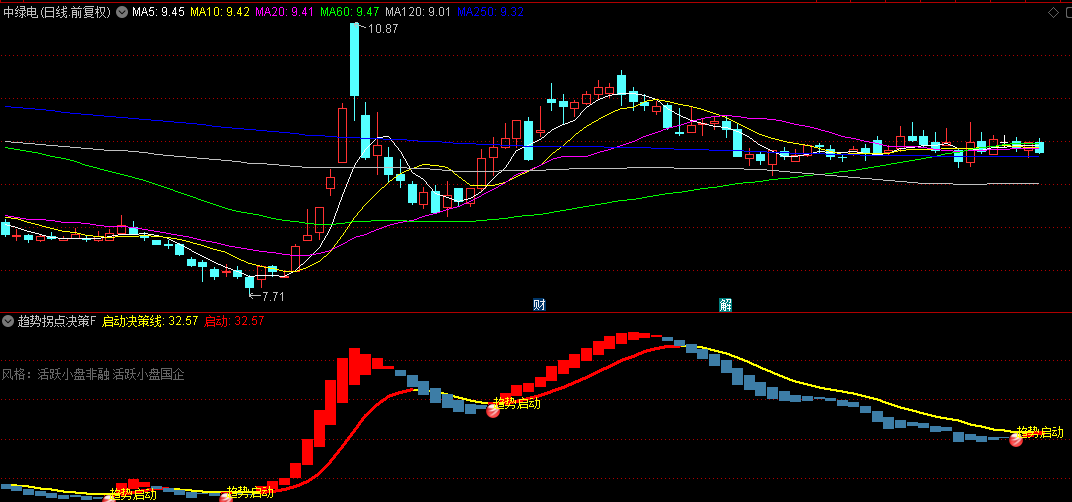Screen dimensions: 1072x502
Task: Click the 启动决策线: 32.57 indicator value
Action: pos(150,321)
